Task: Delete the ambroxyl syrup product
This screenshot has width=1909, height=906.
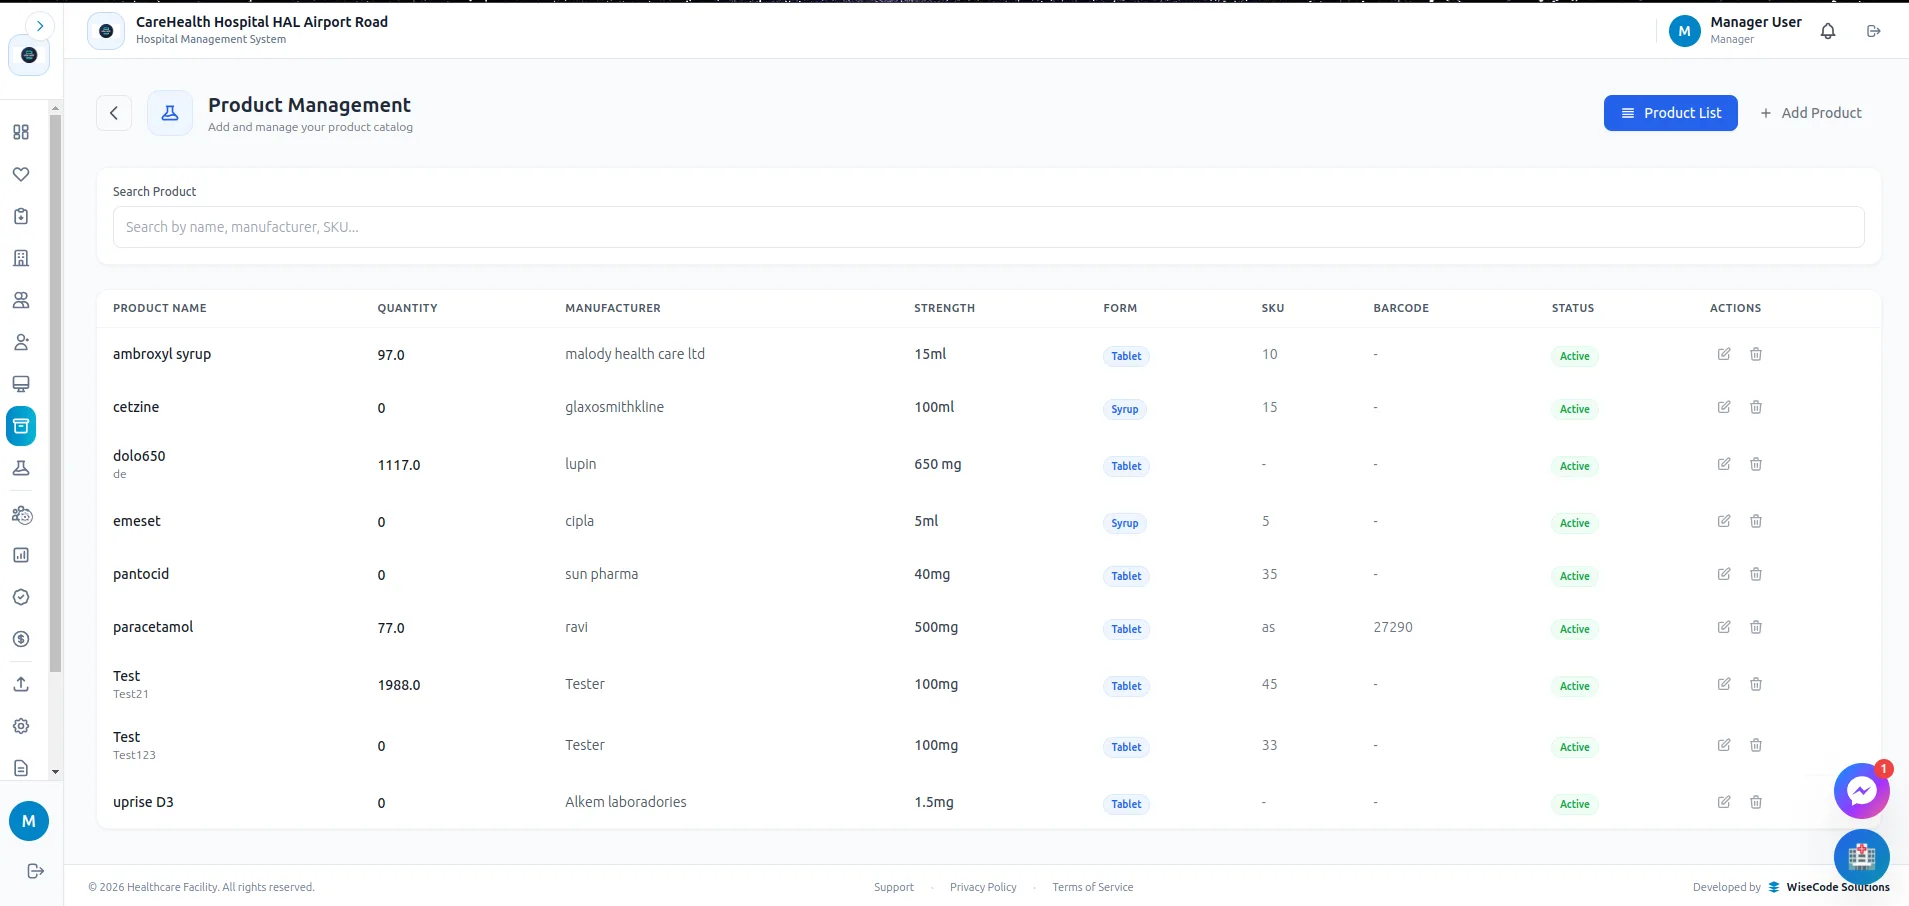Action: (x=1756, y=354)
